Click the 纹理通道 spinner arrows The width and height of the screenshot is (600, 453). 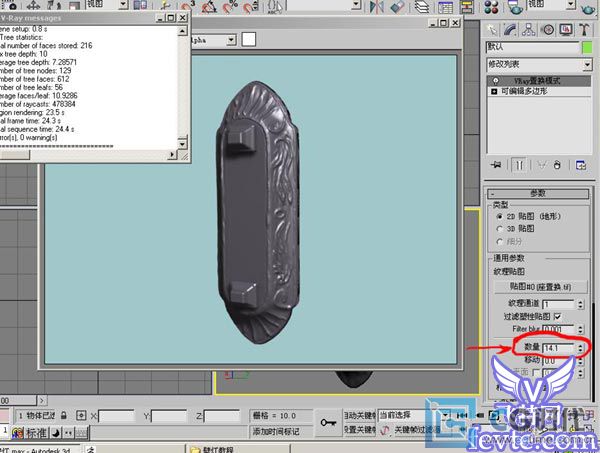pos(580,304)
